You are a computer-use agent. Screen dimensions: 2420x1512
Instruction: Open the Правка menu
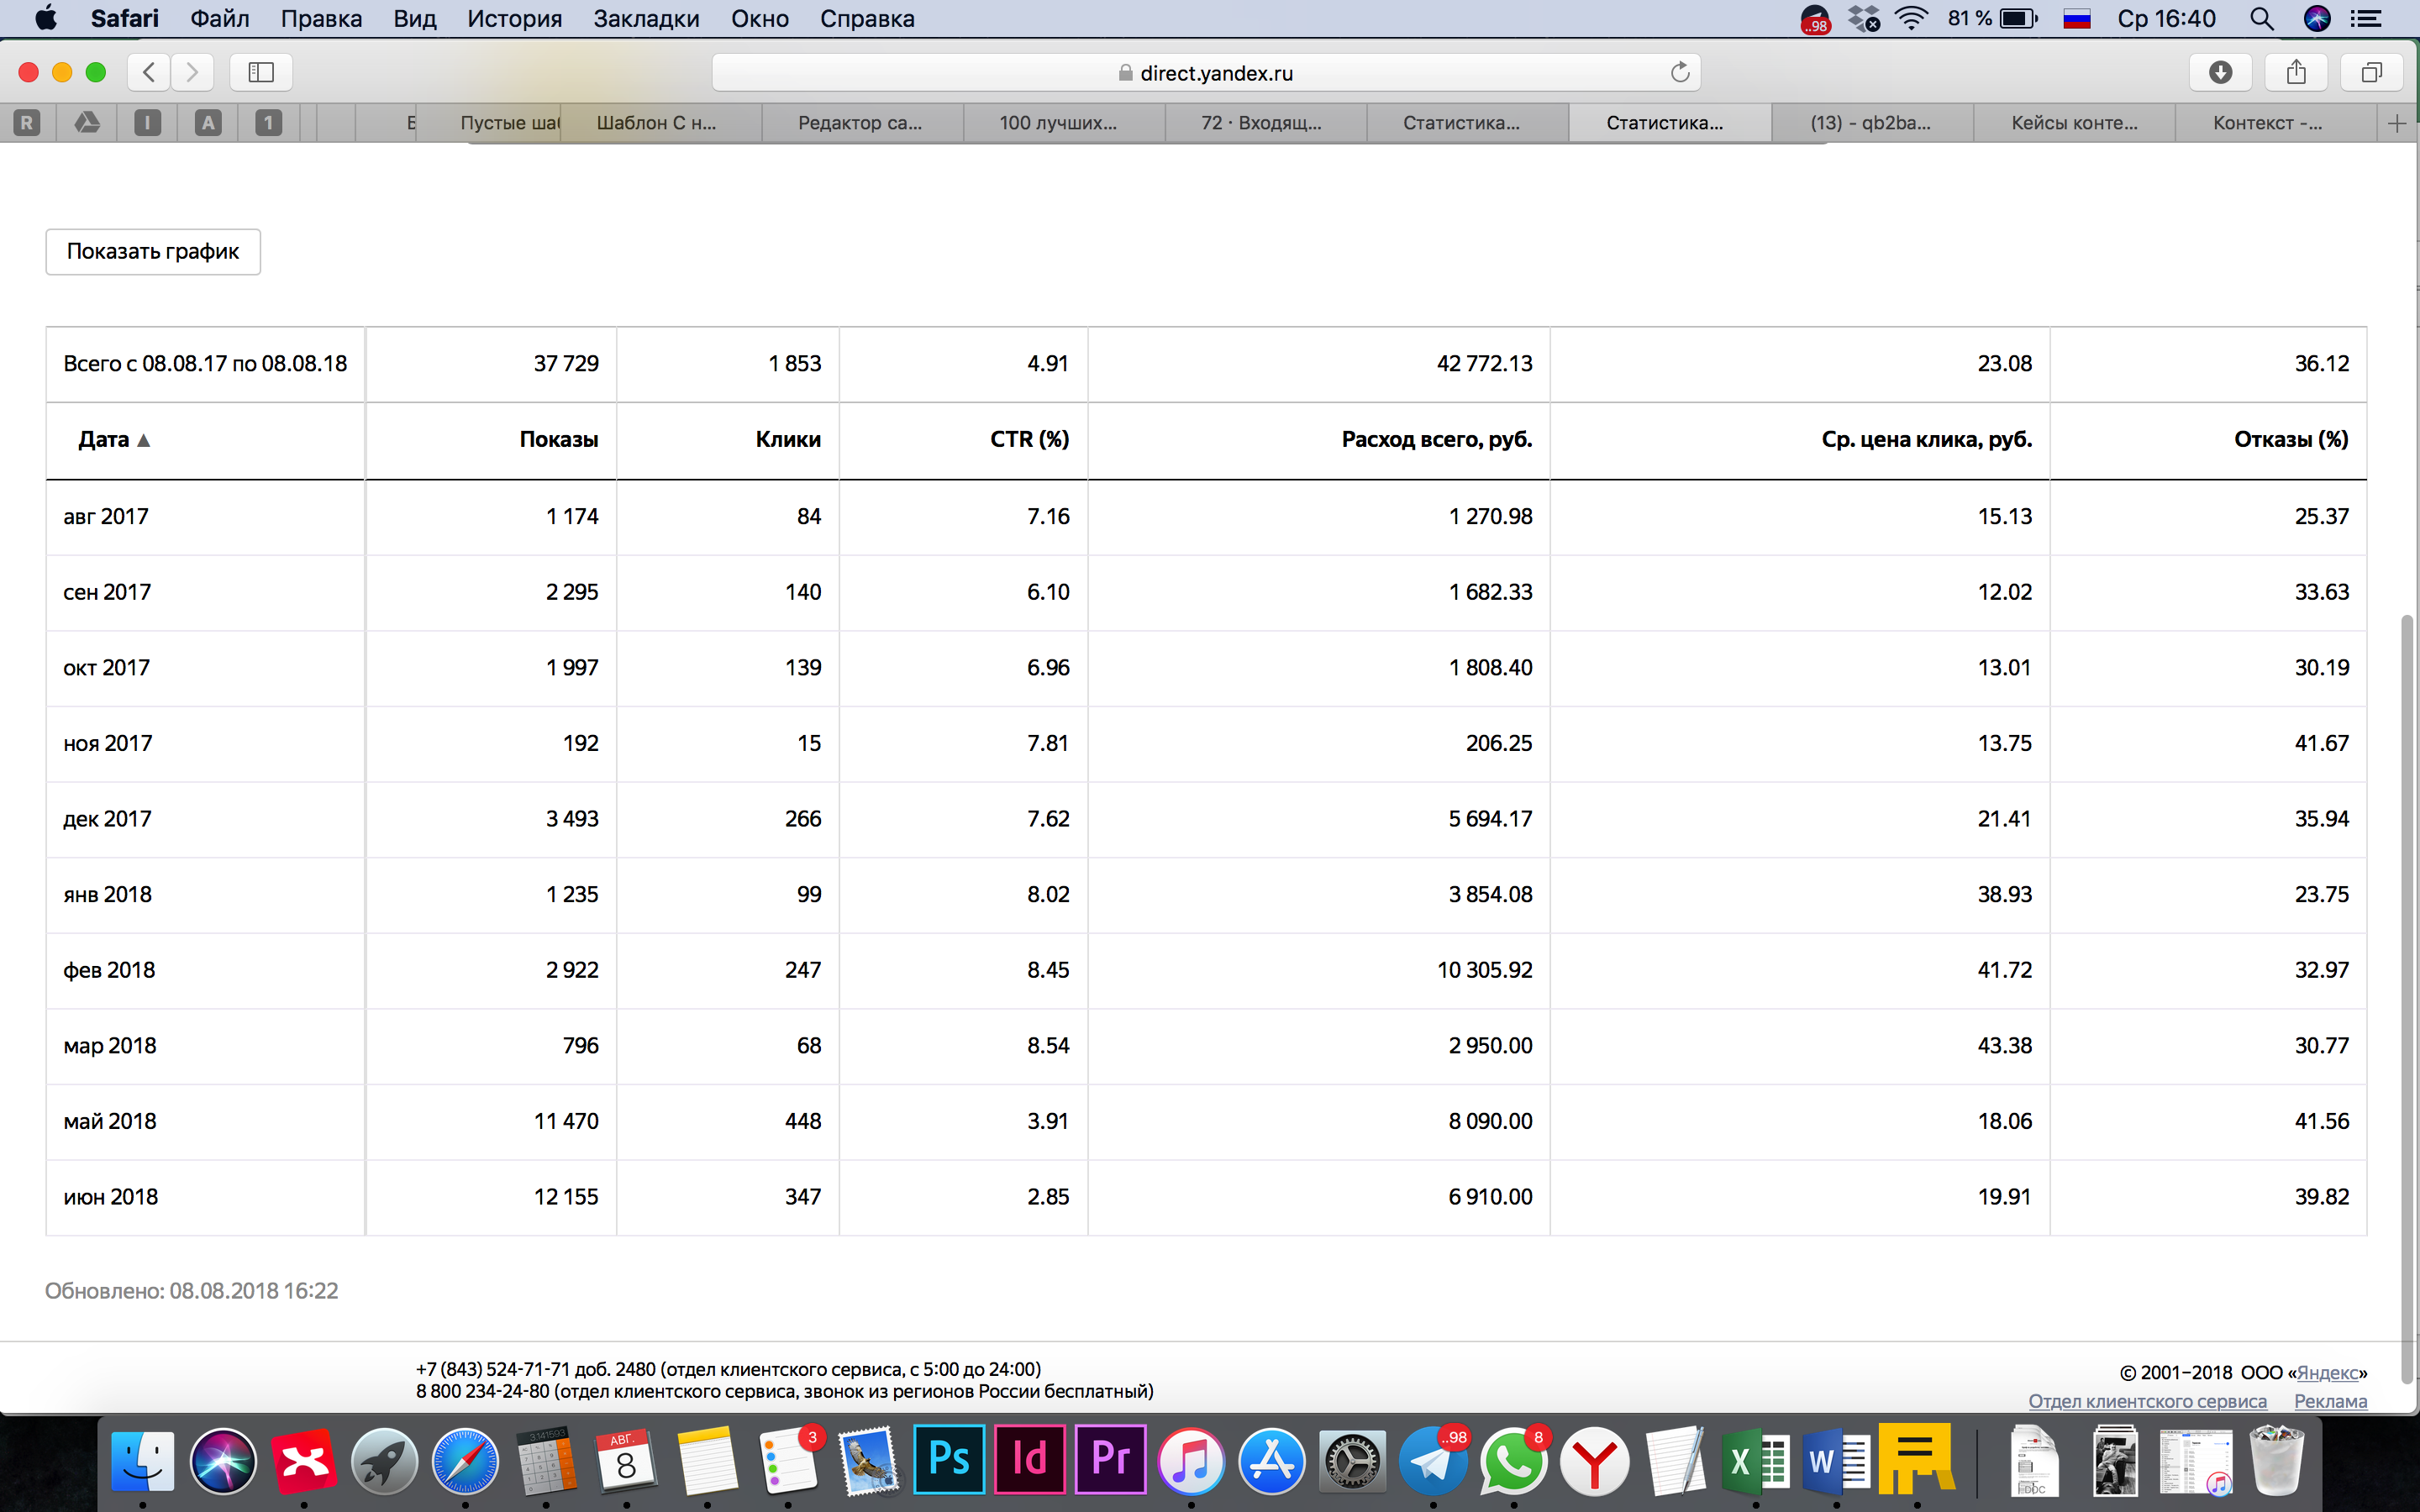321,19
